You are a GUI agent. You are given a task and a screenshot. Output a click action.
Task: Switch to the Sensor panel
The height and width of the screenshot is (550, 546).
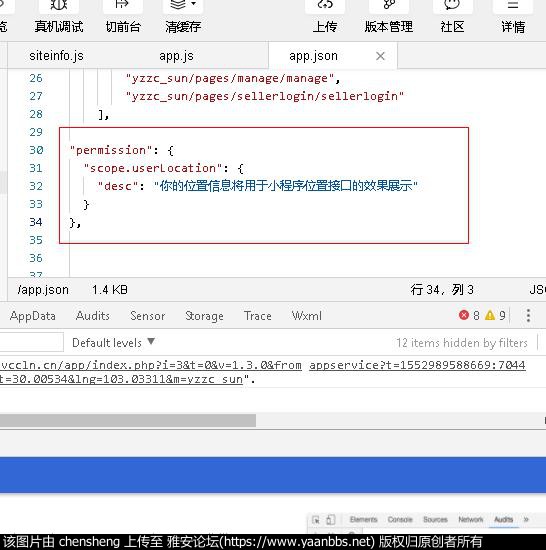click(148, 316)
